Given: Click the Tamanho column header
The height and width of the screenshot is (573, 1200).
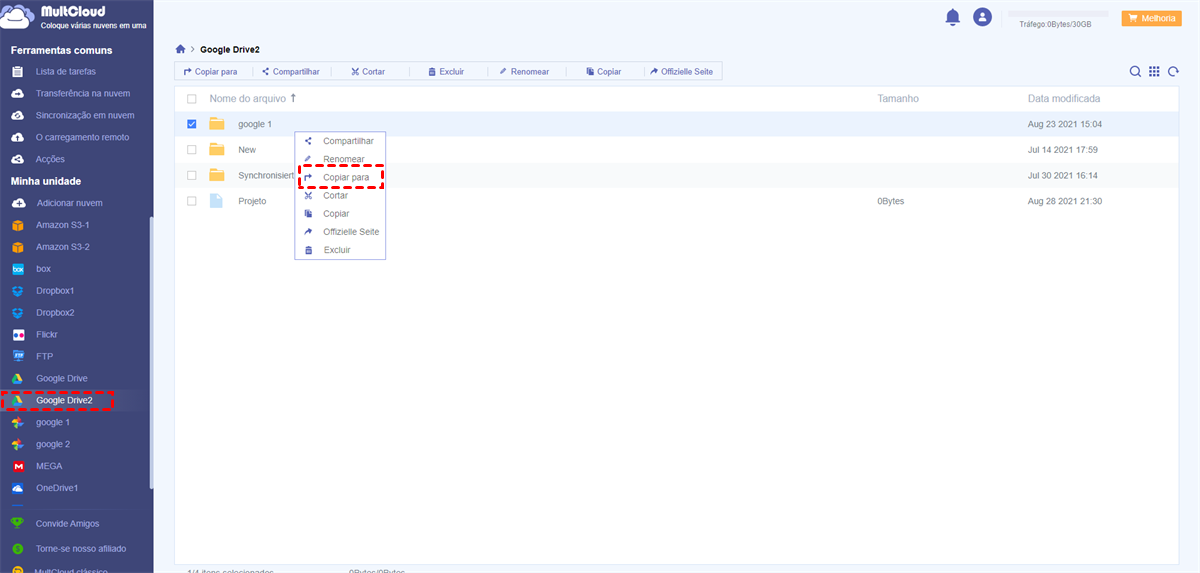Looking at the screenshot, I should click(x=898, y=99).
